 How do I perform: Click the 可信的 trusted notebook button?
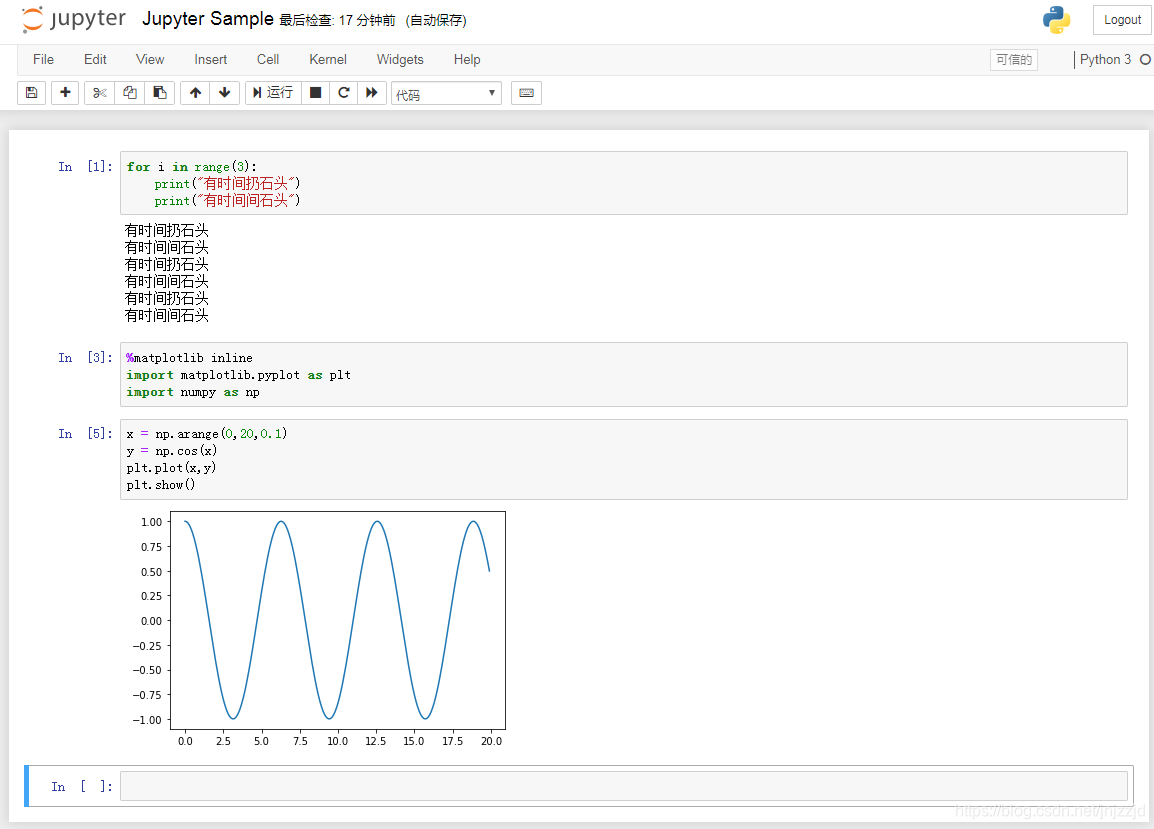(1013, 60)
